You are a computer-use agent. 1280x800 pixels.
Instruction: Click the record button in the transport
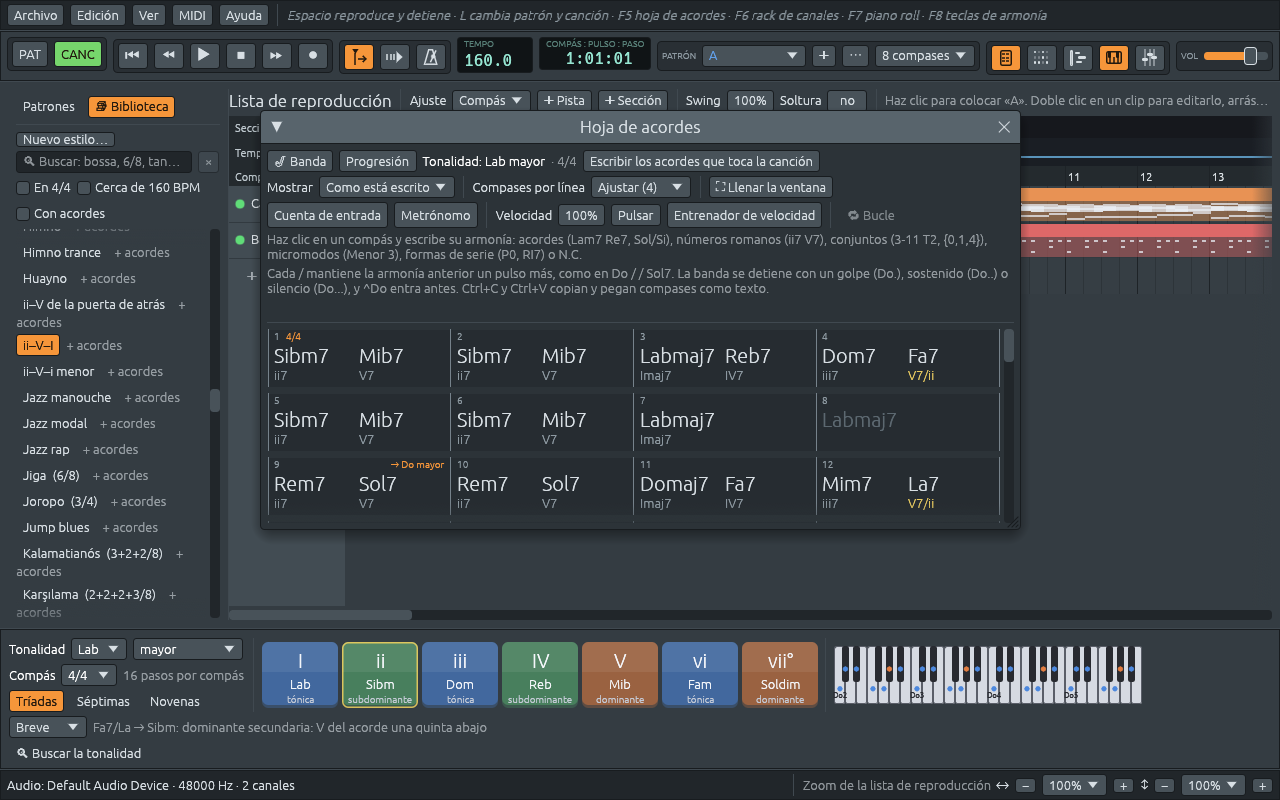[313, 56]
